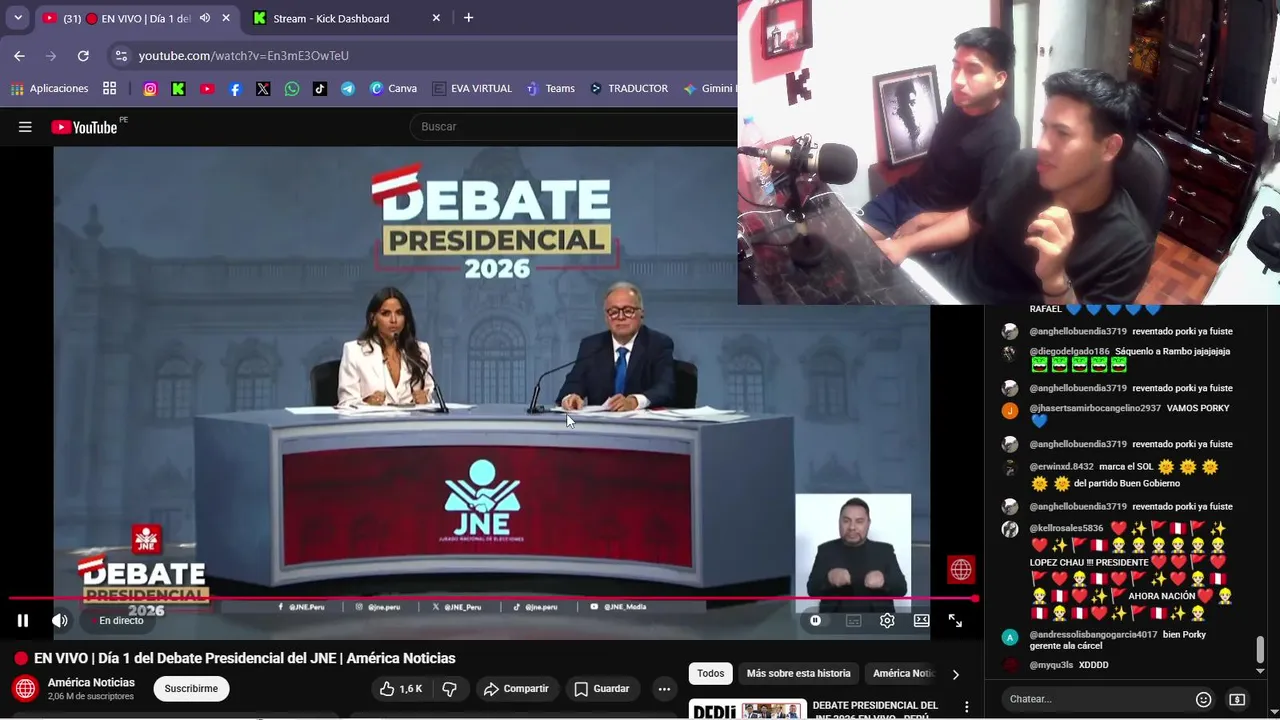The width and height of the screenshot is (1280, 720).
Task: Mute the EN VIVO tab audio icon
Action: [205, 18]
